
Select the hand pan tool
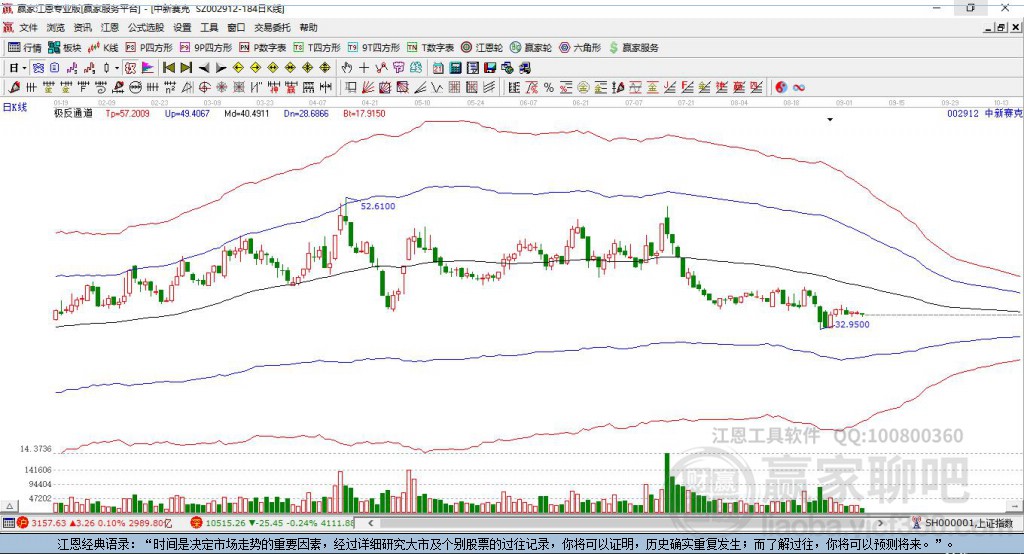[x=346, y=68]
